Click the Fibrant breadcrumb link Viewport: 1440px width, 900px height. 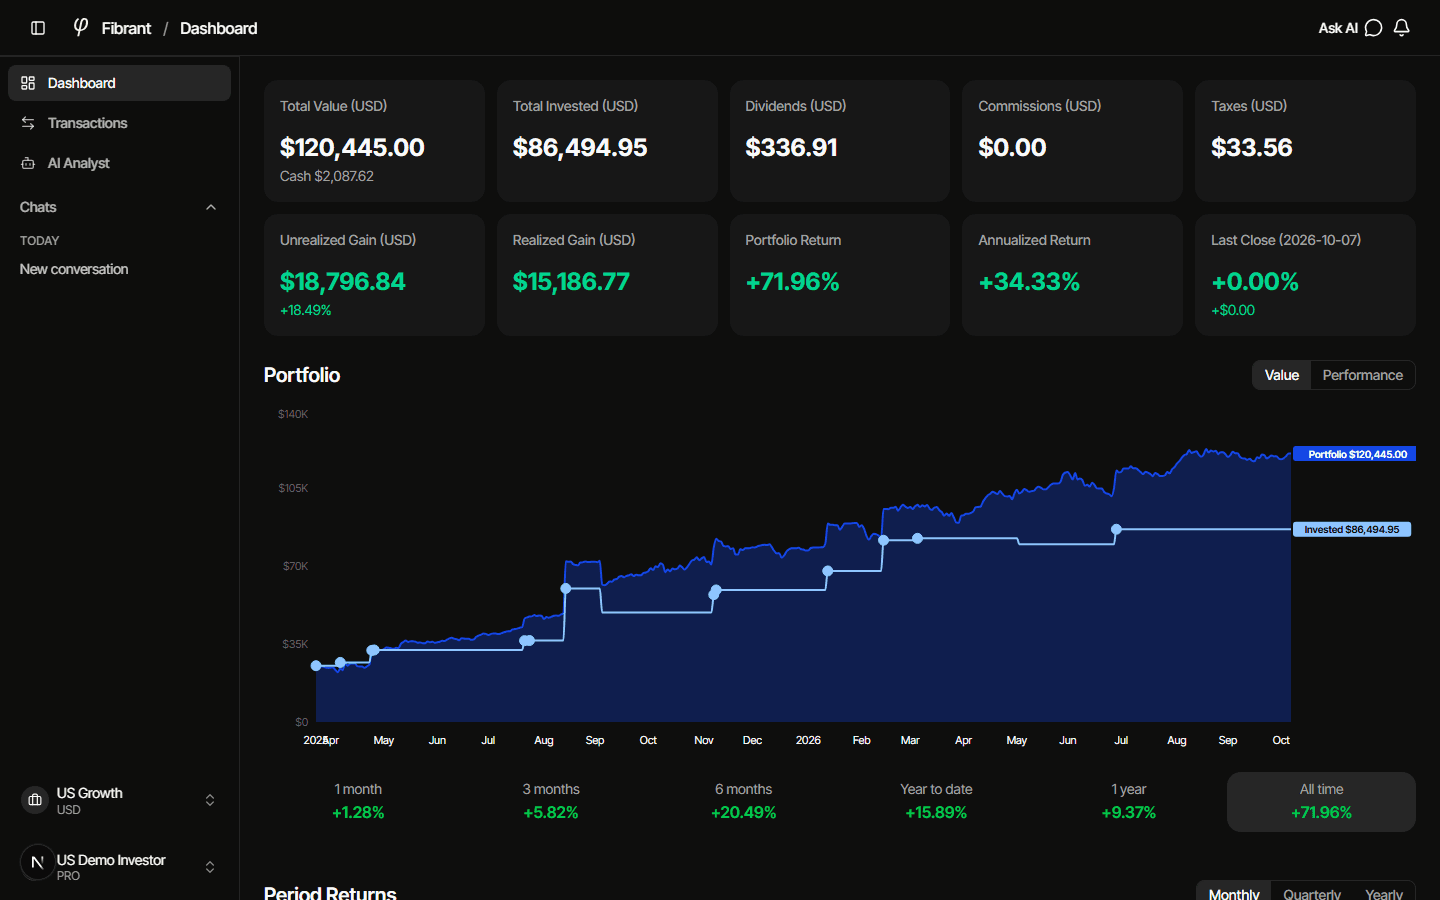click(126, 28)
